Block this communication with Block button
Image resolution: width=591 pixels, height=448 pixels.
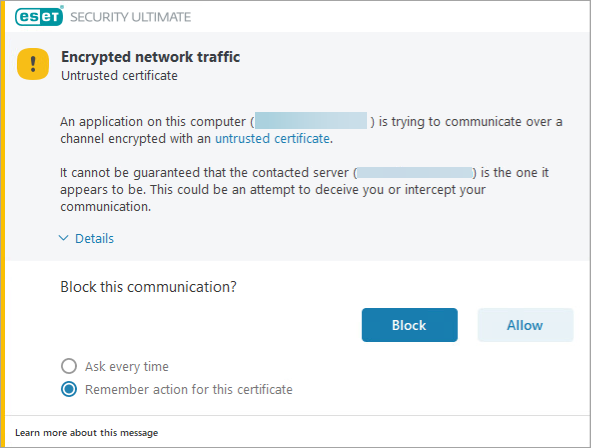(410, 325)
